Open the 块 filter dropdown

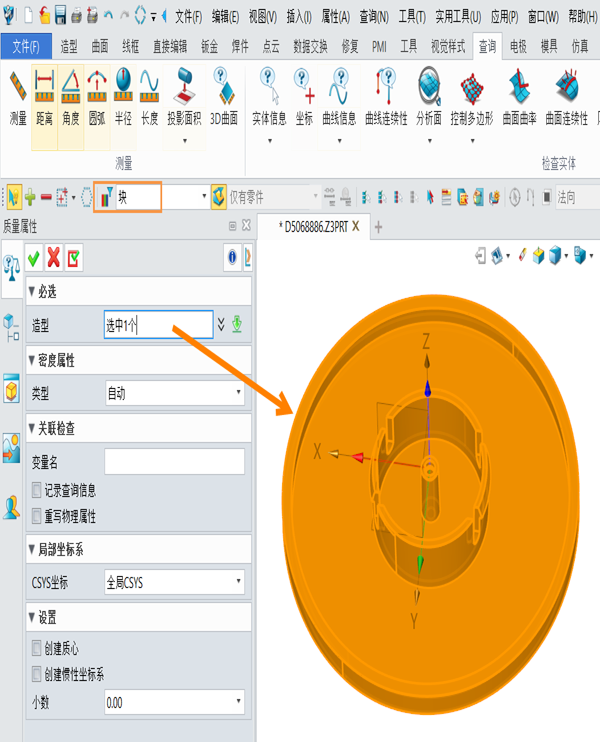204,196
